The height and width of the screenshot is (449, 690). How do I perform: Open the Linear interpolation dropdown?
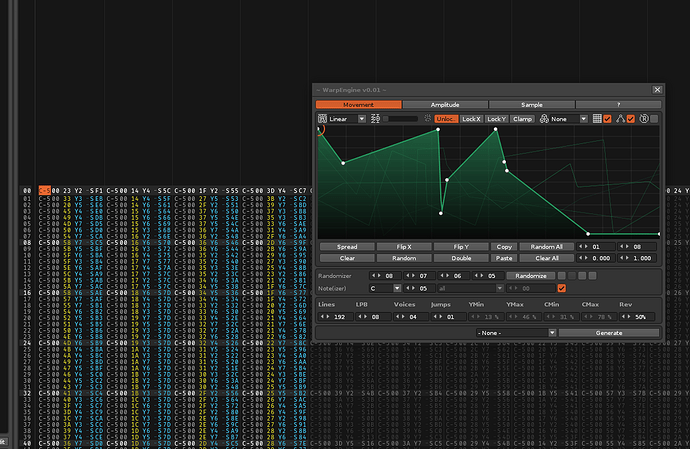pyautogui.click(x=348, y=118)
